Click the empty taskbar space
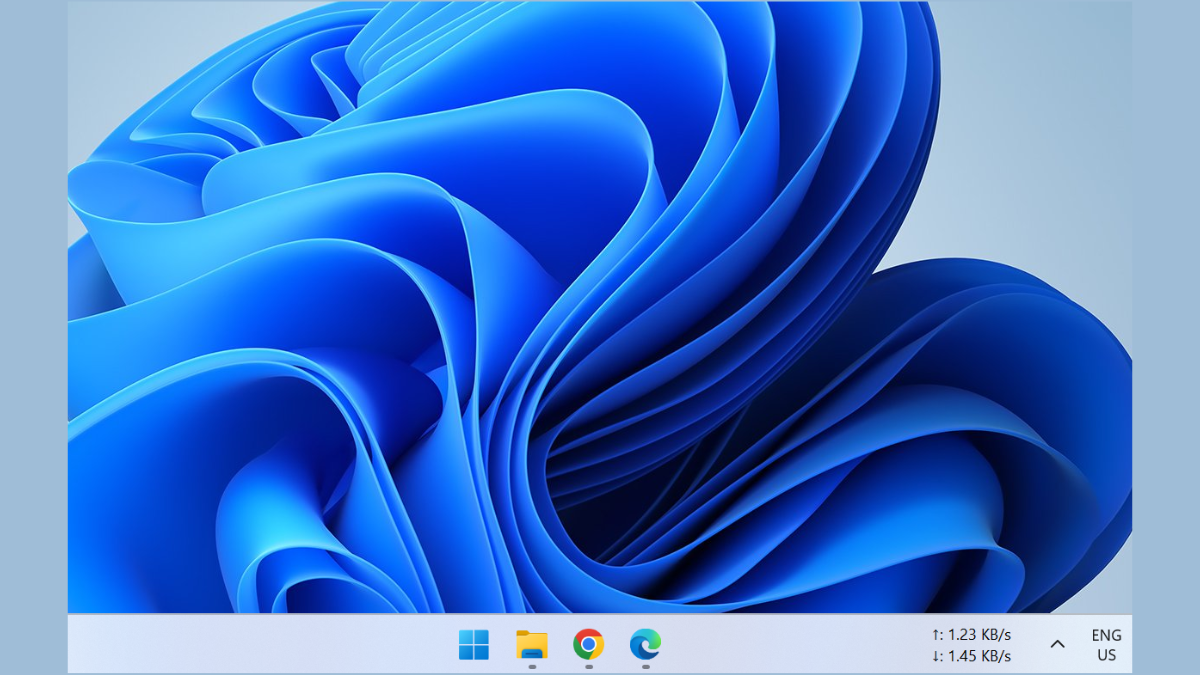This screenshot has width=1200, height=675. pos(300,645)
